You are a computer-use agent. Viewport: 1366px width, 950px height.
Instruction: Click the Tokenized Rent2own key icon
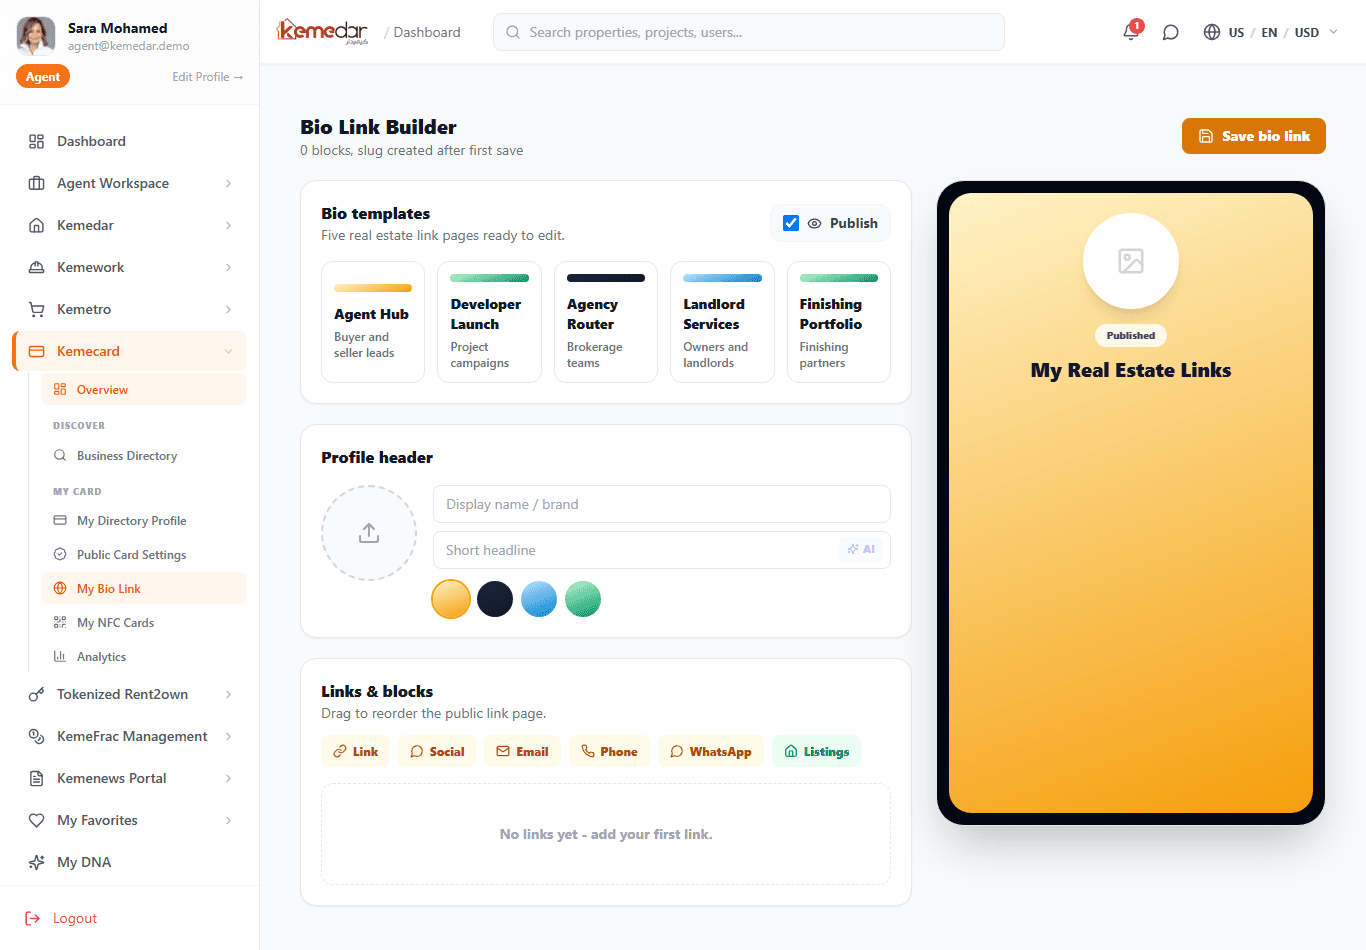37,694
